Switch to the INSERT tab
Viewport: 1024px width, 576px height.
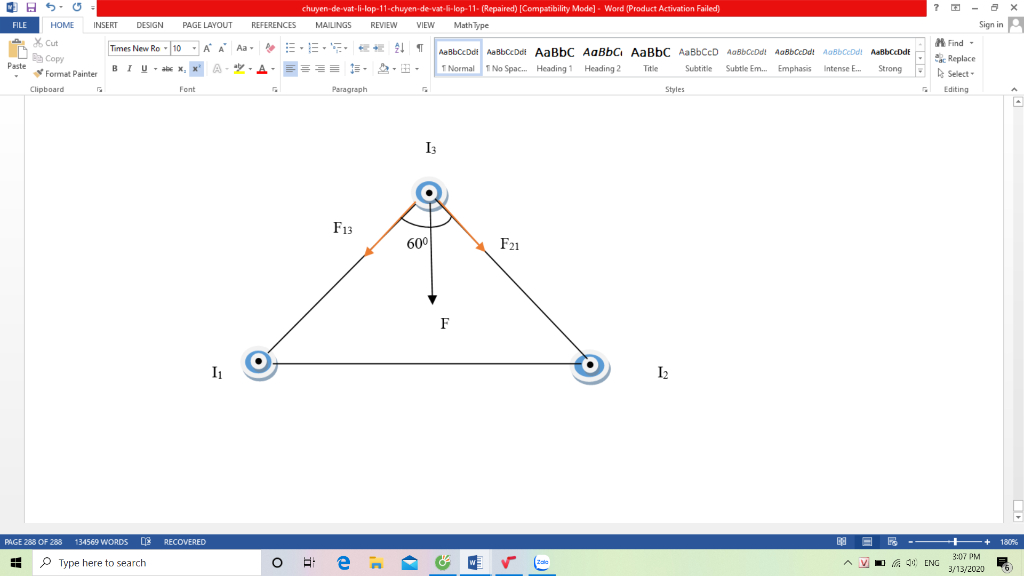(x=105, y=25)
